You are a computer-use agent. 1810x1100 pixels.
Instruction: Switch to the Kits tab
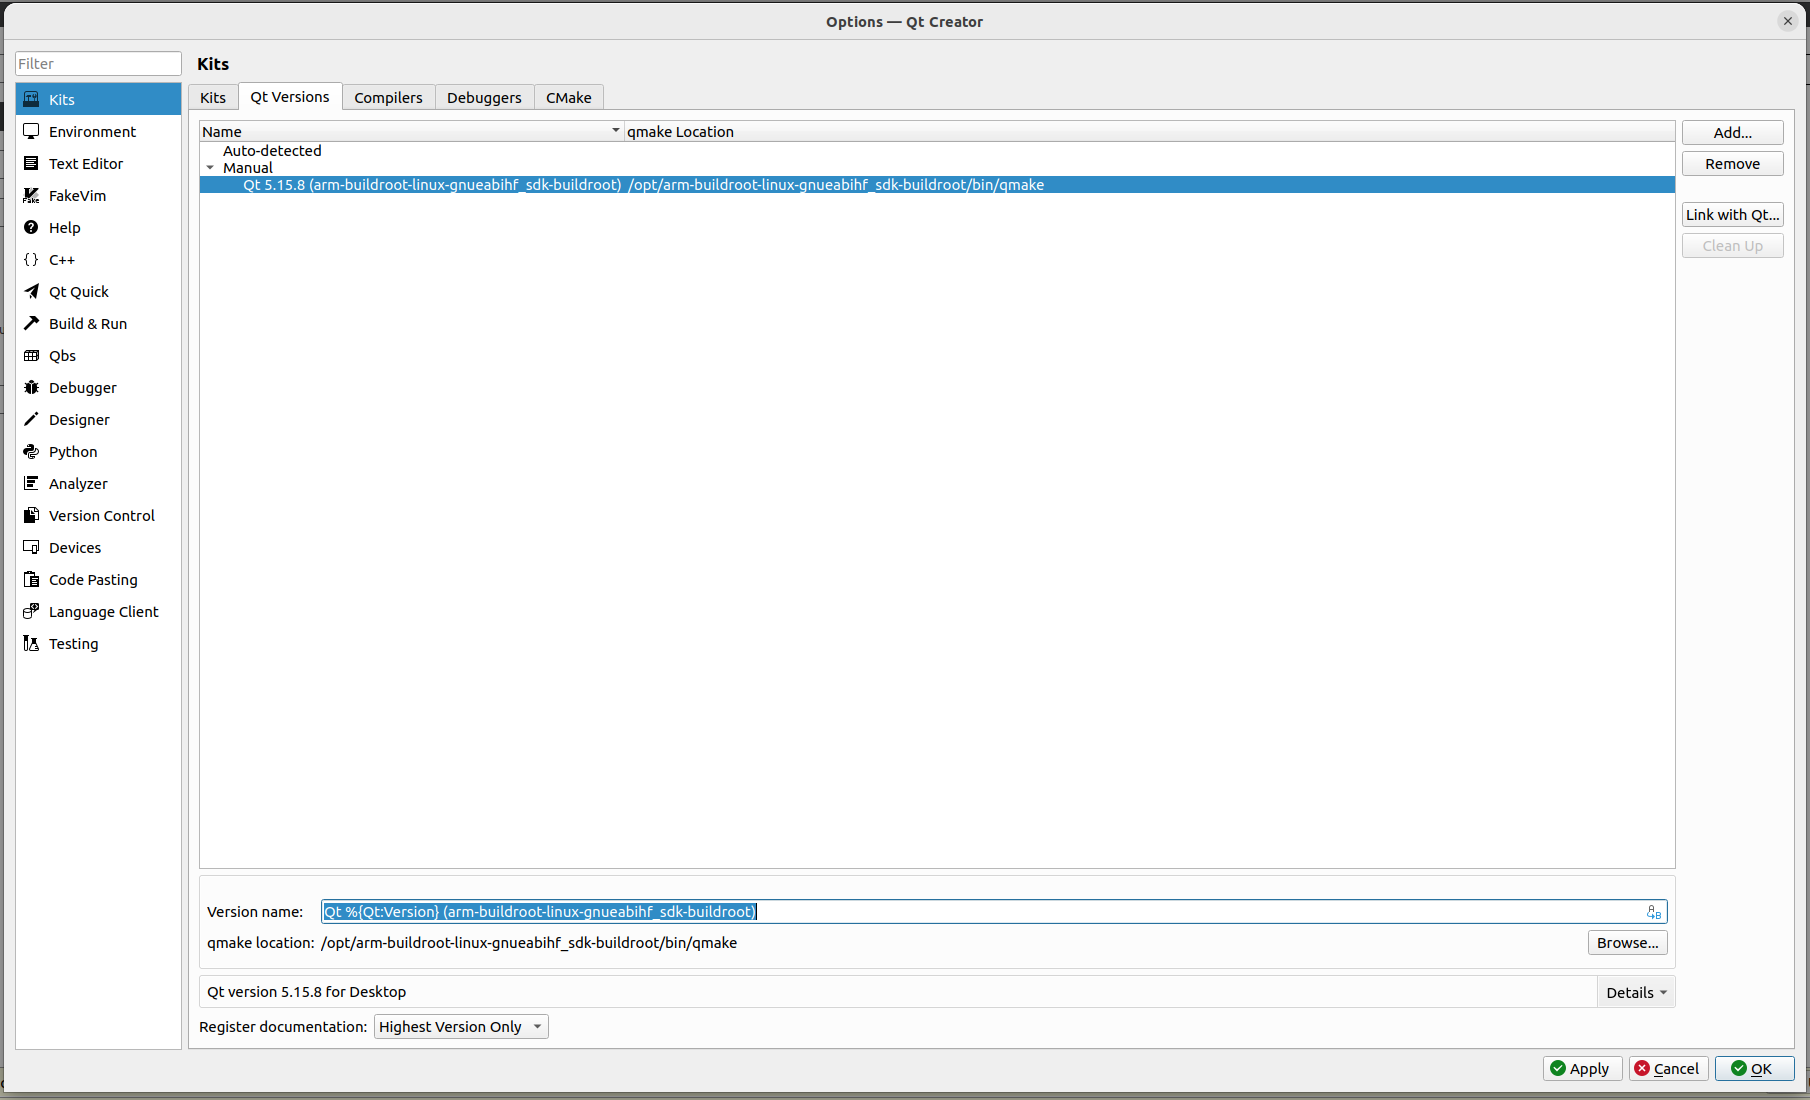213,97
